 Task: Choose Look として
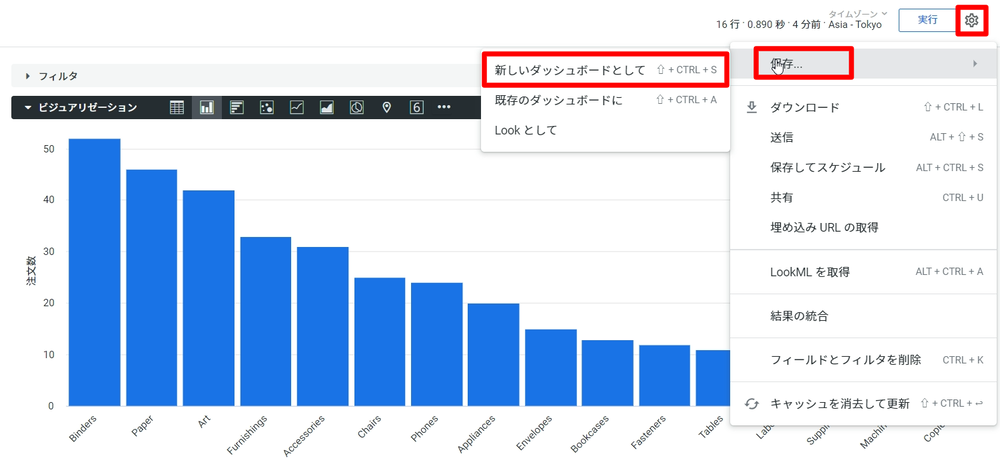coord(605,130)
